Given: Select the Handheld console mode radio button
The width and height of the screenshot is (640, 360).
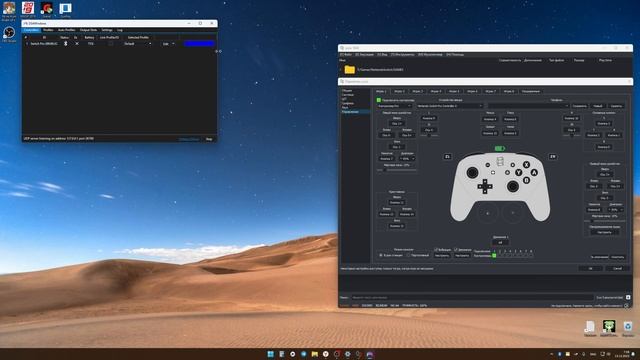Looking at the screenshot, I should [408, 255].
